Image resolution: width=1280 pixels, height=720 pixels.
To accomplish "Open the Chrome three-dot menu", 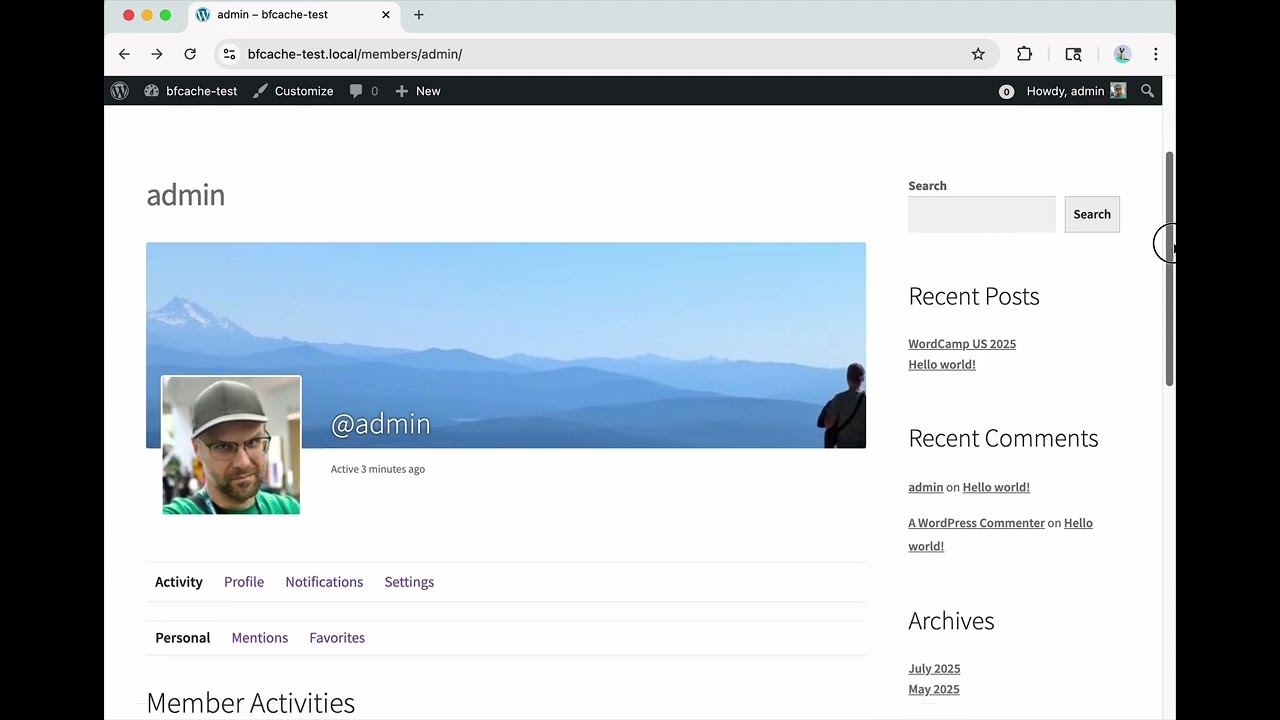I will pos(1156,54).
